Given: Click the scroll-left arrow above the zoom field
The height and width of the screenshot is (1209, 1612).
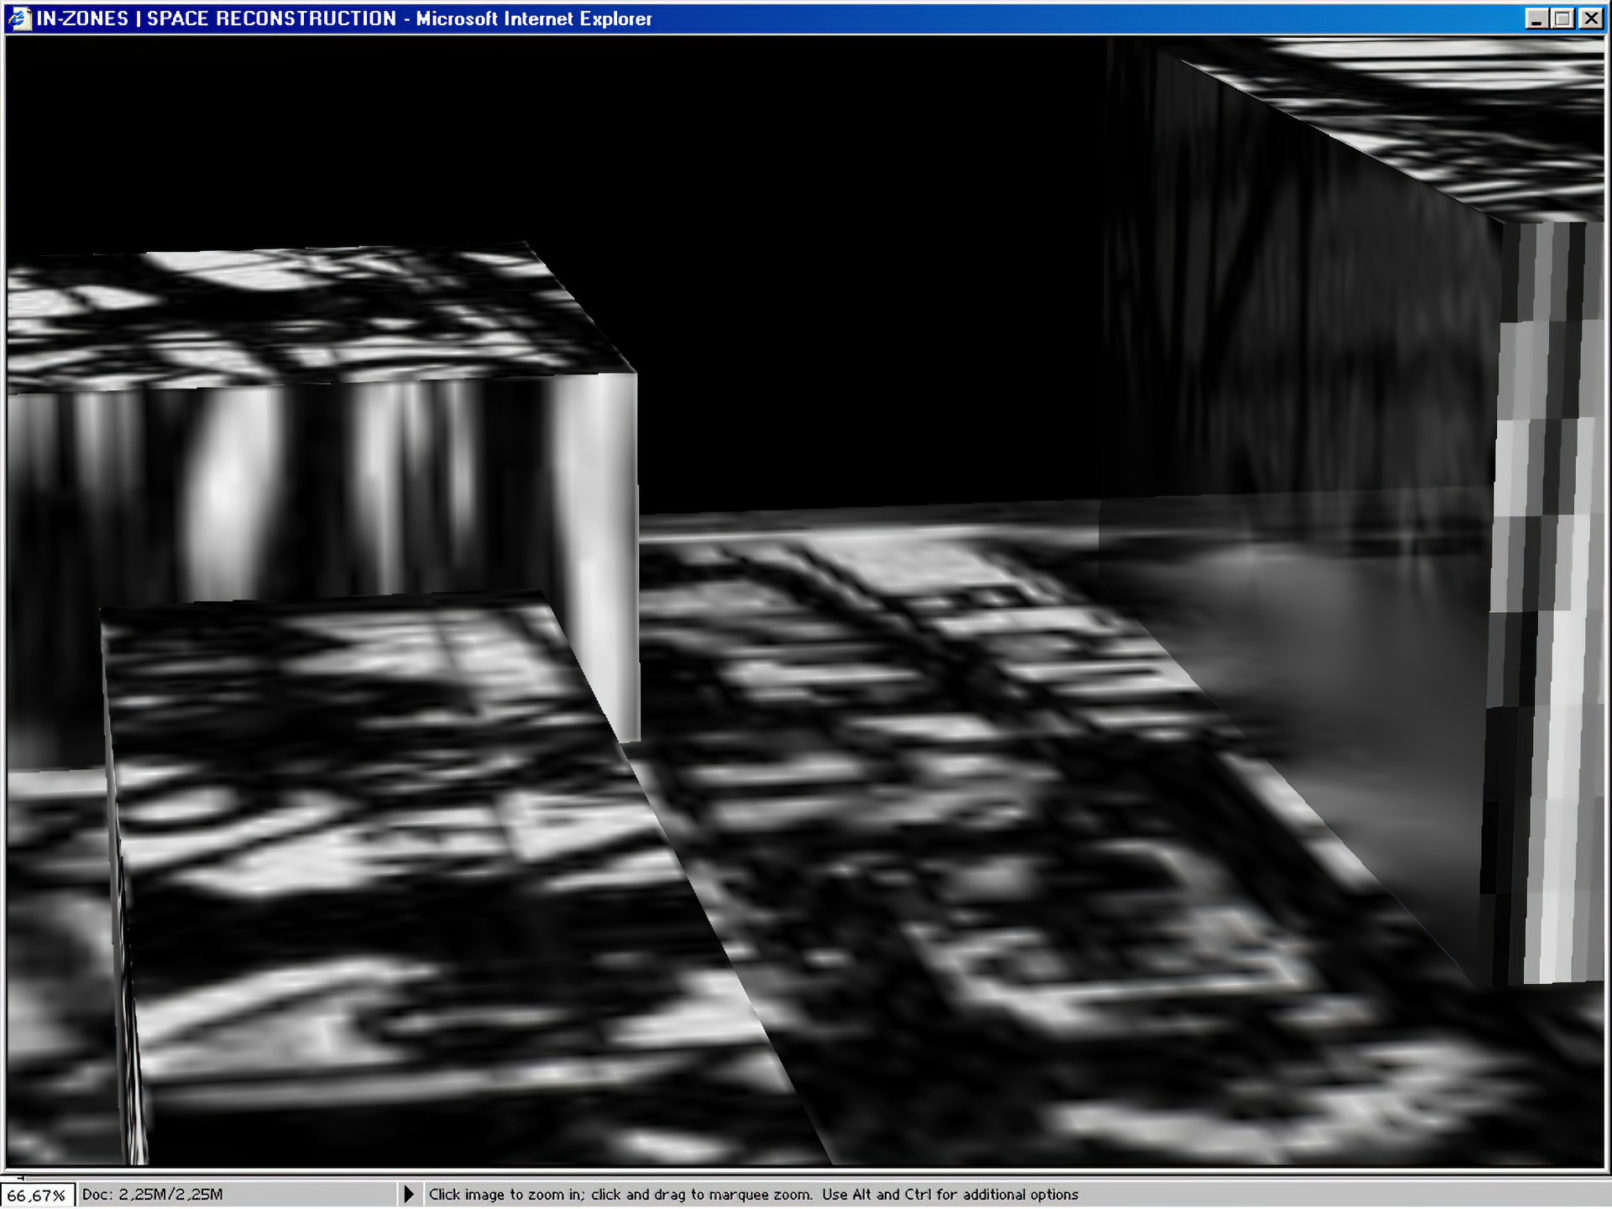Looking at the screenshot, I should (20, 1177).
